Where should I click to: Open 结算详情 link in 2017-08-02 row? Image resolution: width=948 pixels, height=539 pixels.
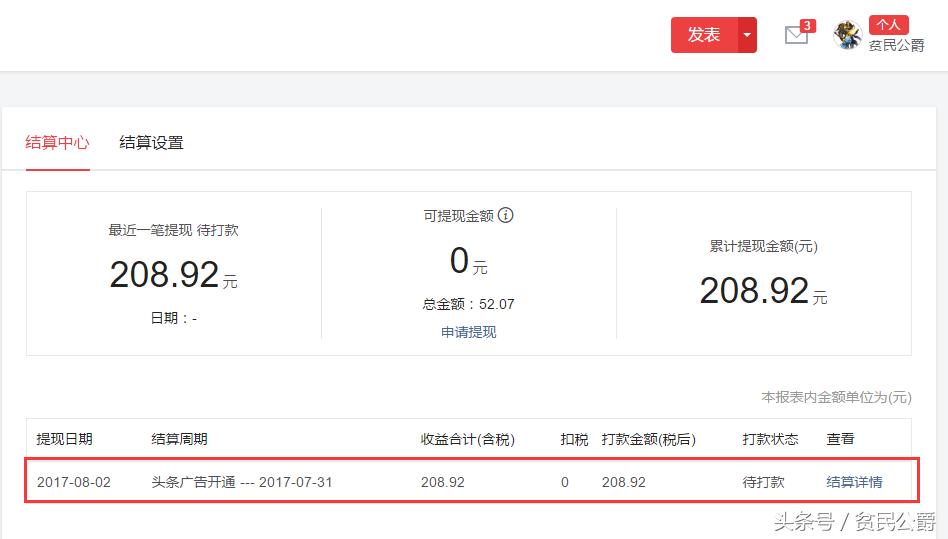point(854,482)
